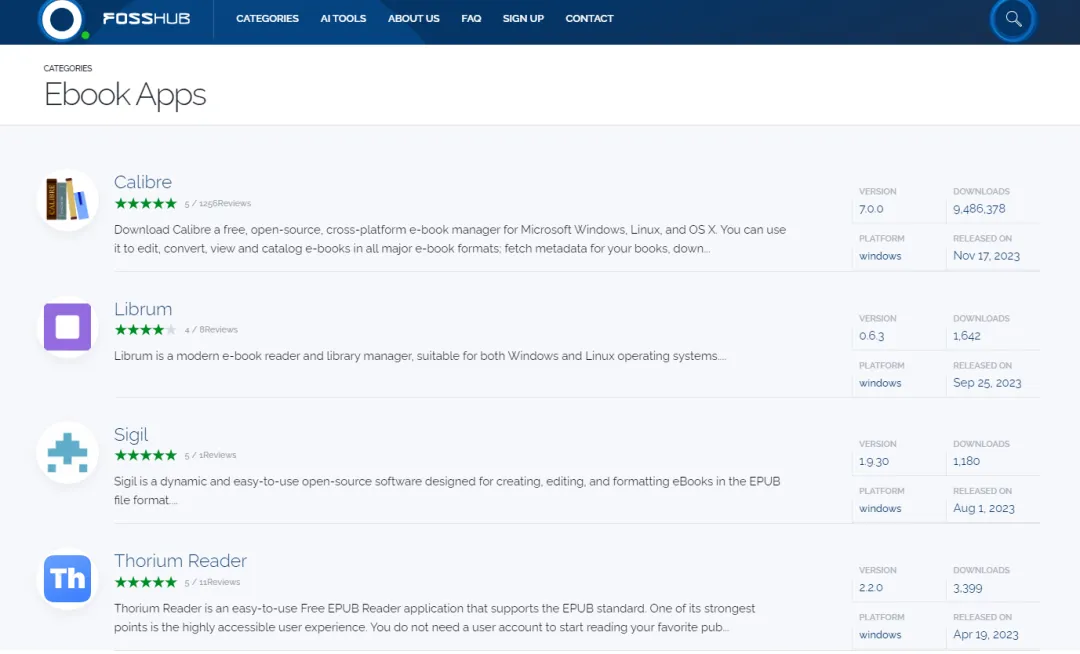Viewport: 1080px width, 654px height.
Task: Click the Sigil description paragraph
Action: click(x=447, y=491)
